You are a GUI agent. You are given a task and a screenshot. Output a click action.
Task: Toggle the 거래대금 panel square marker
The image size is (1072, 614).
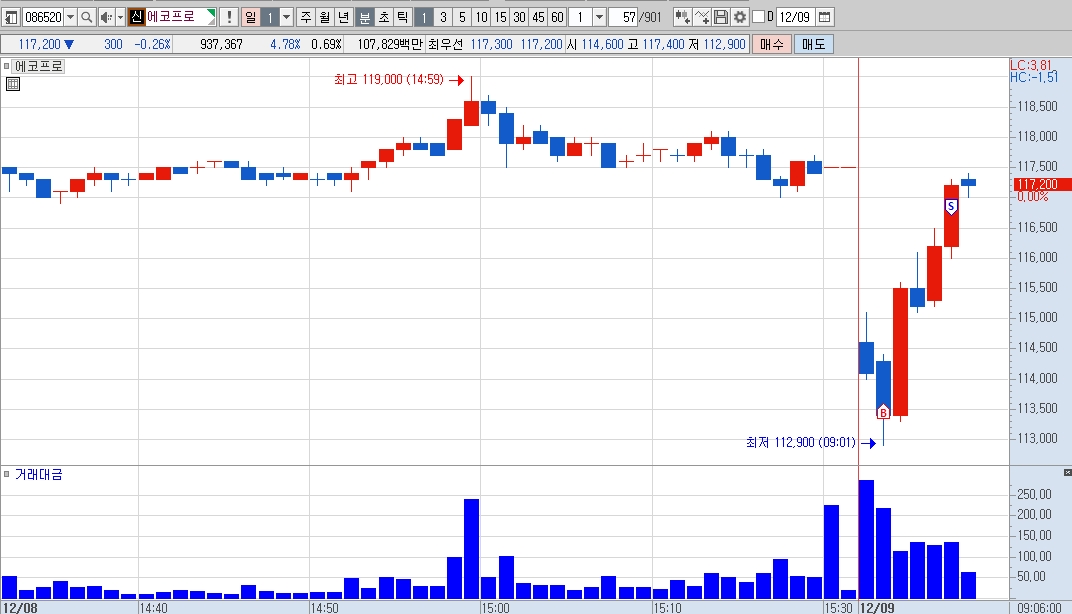point(6,474)
